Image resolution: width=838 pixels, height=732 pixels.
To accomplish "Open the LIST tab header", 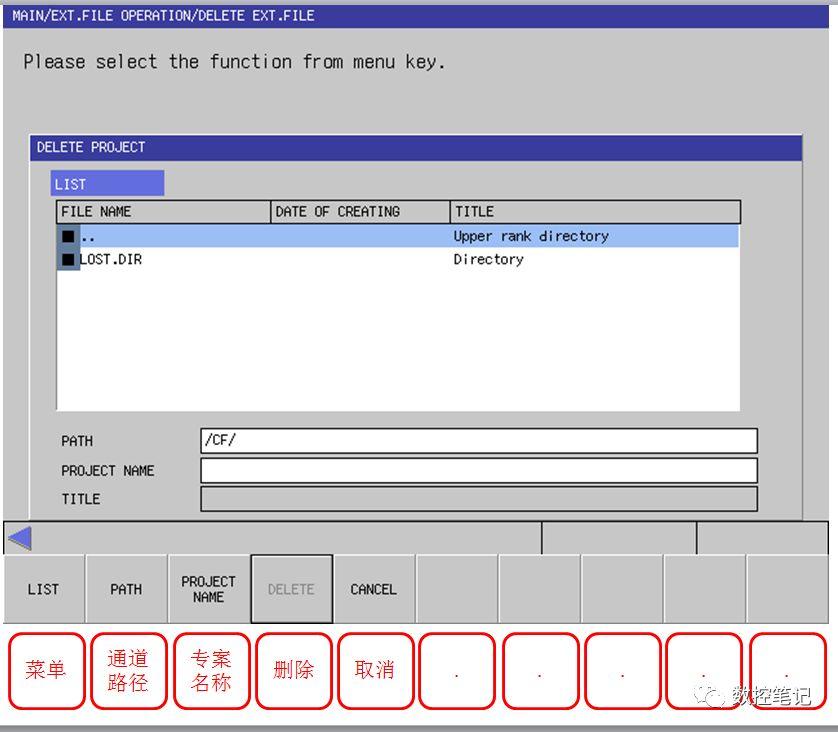I will point(107,184).
